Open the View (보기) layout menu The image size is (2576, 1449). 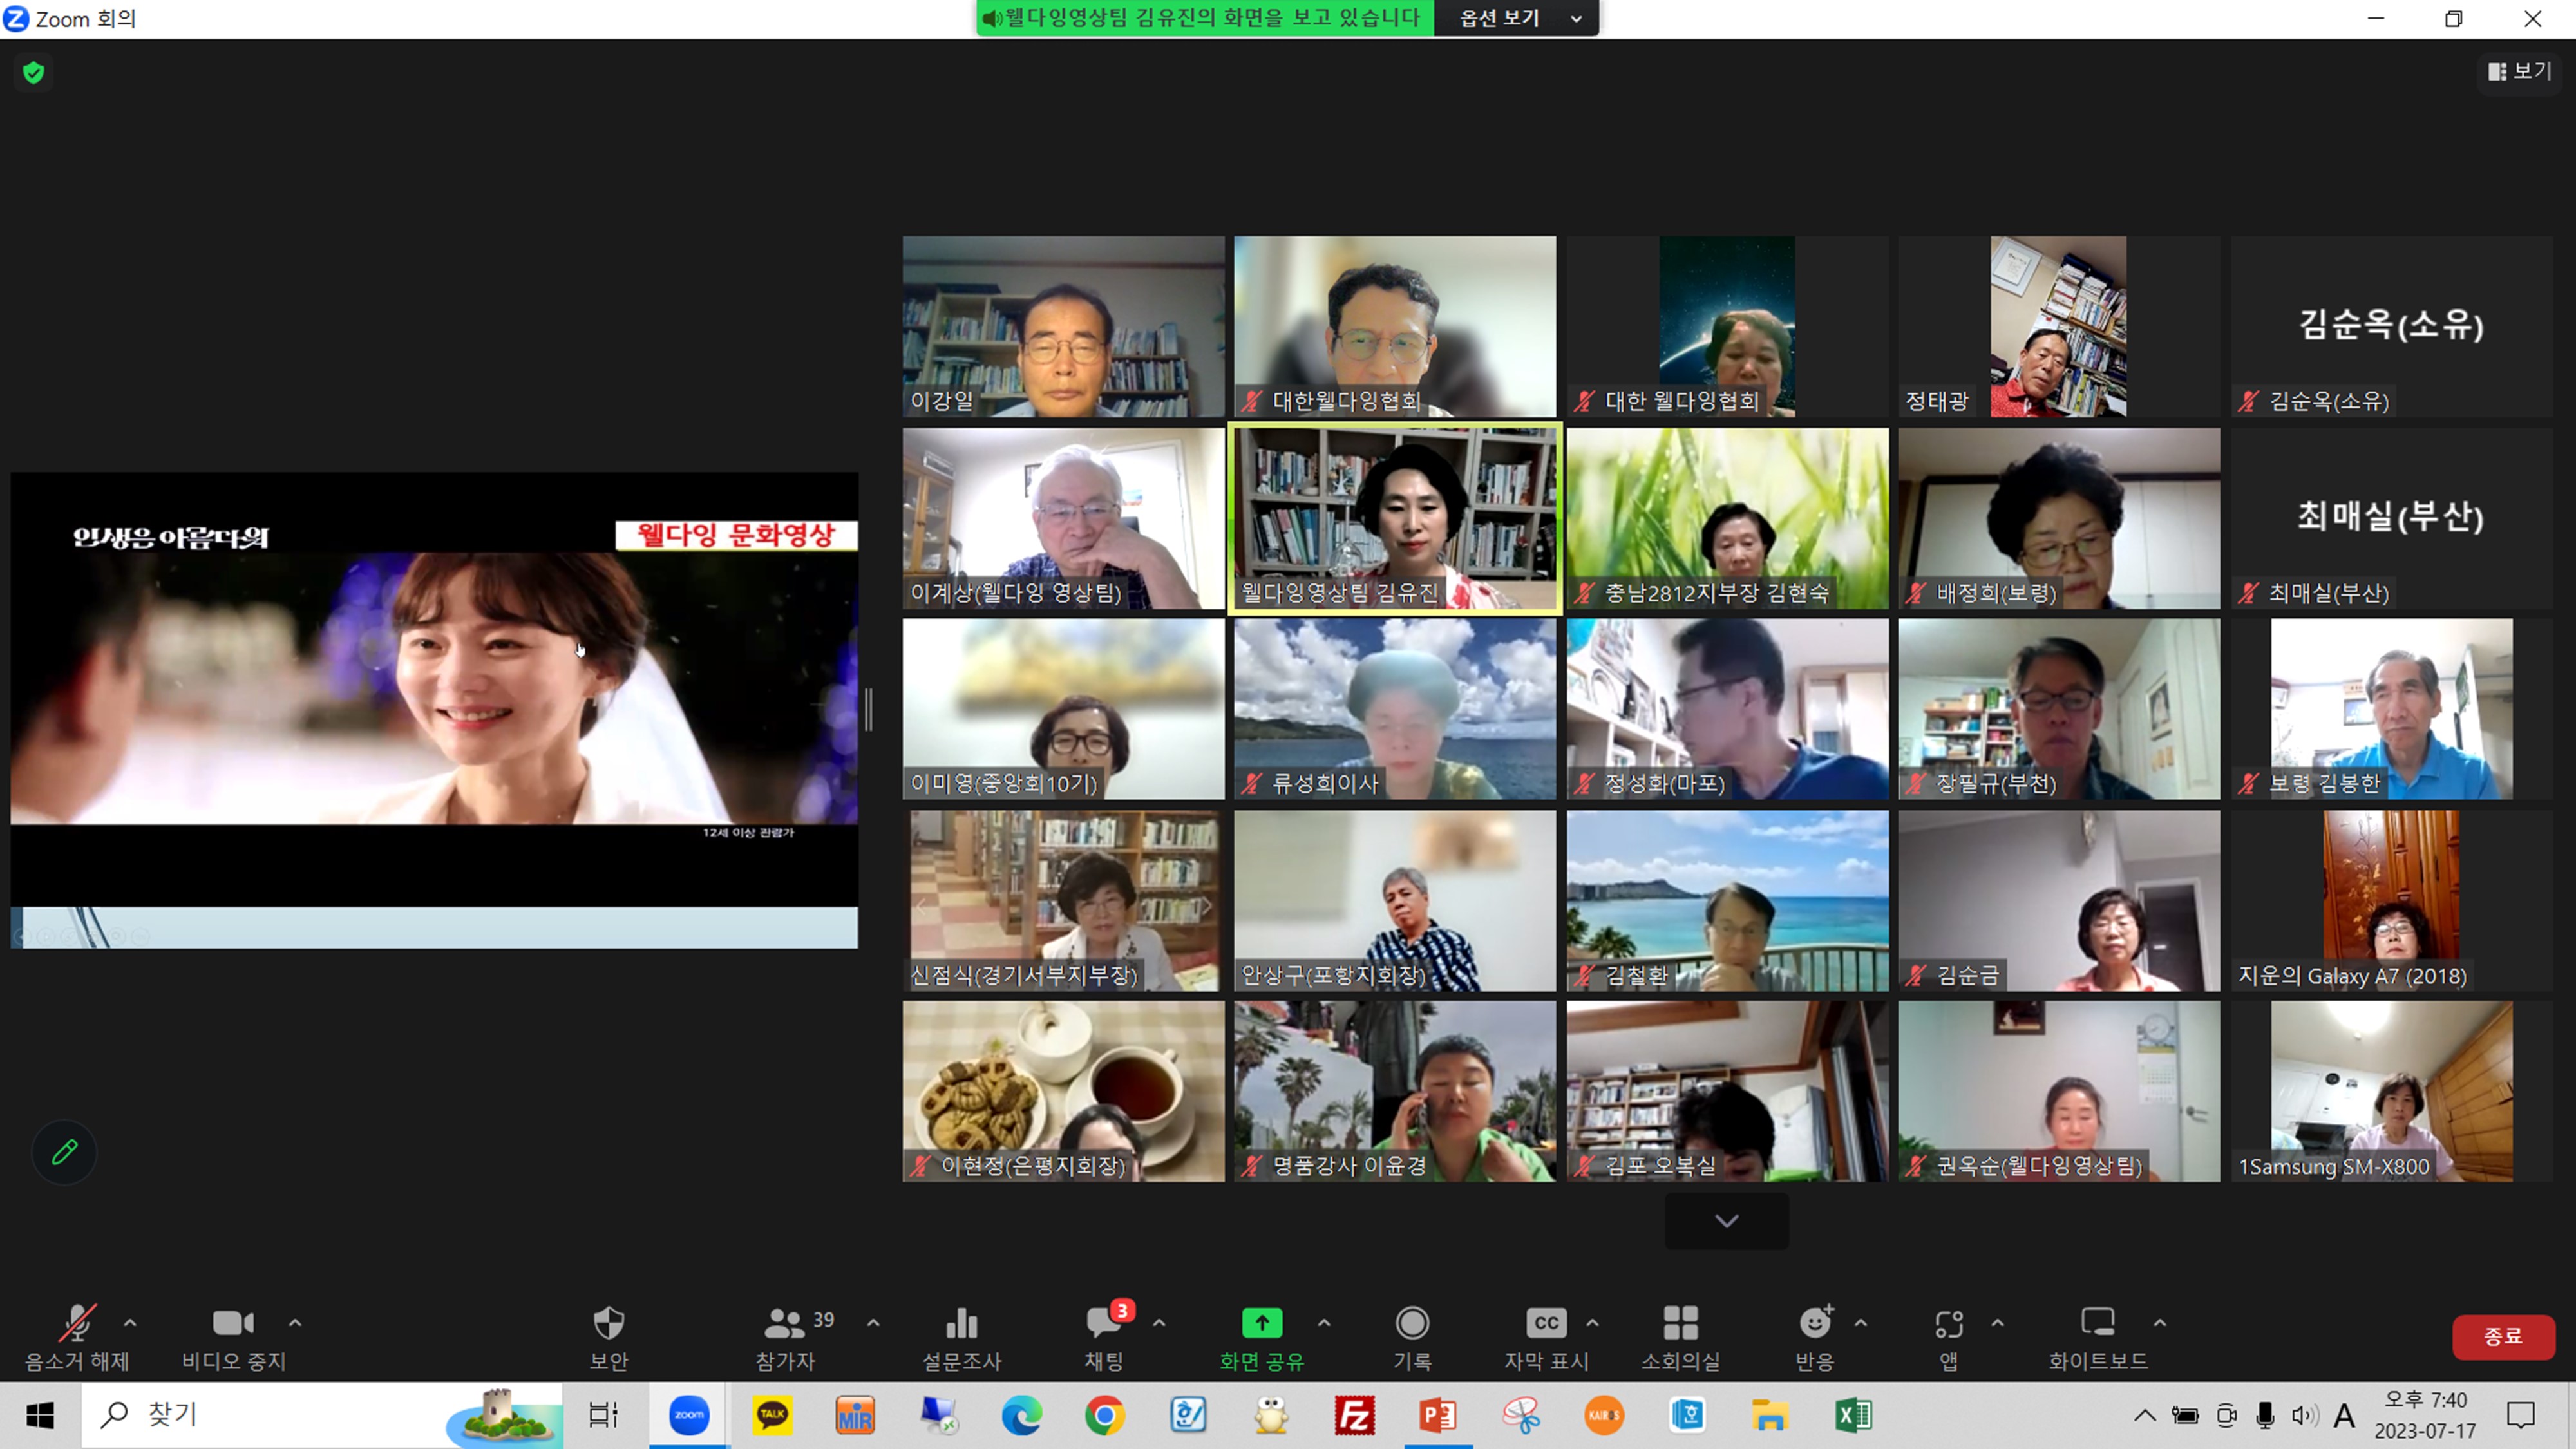click(2520, 71)
